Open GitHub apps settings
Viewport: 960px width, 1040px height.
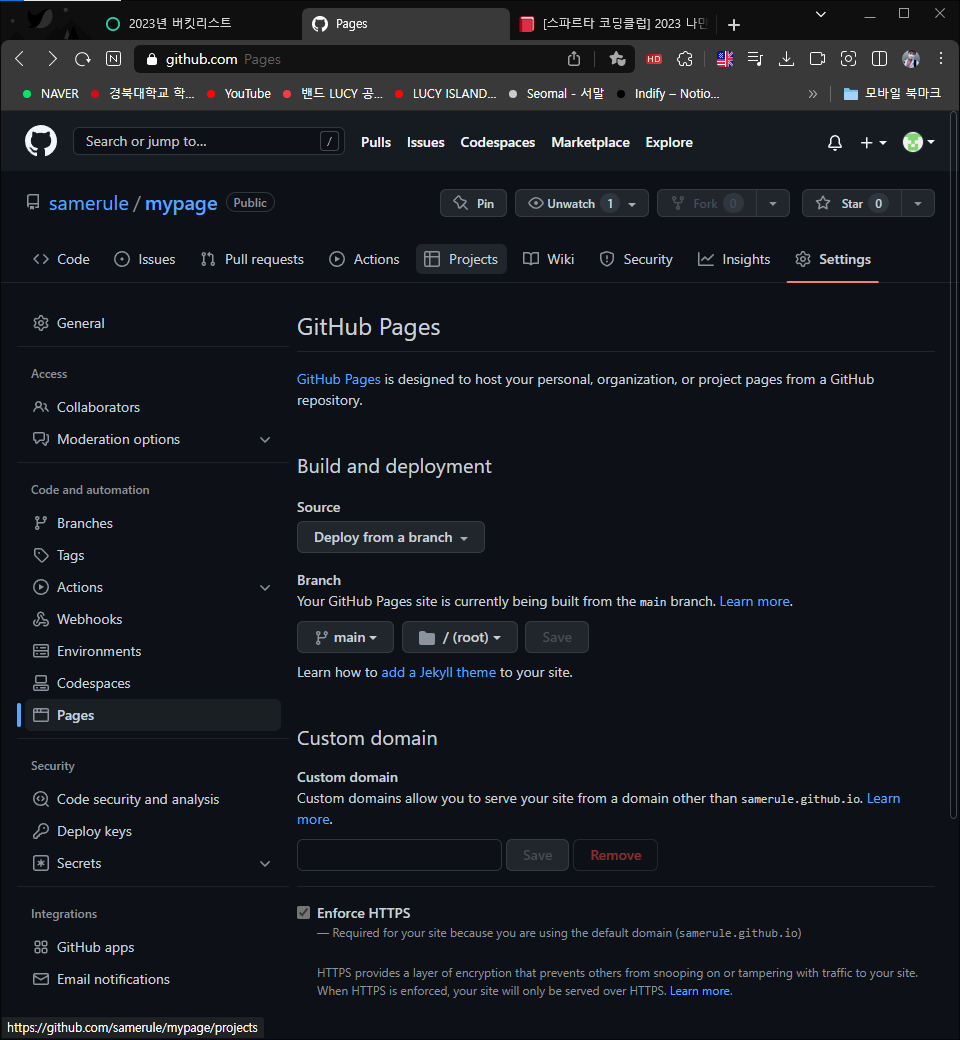(x=153, y=947)
